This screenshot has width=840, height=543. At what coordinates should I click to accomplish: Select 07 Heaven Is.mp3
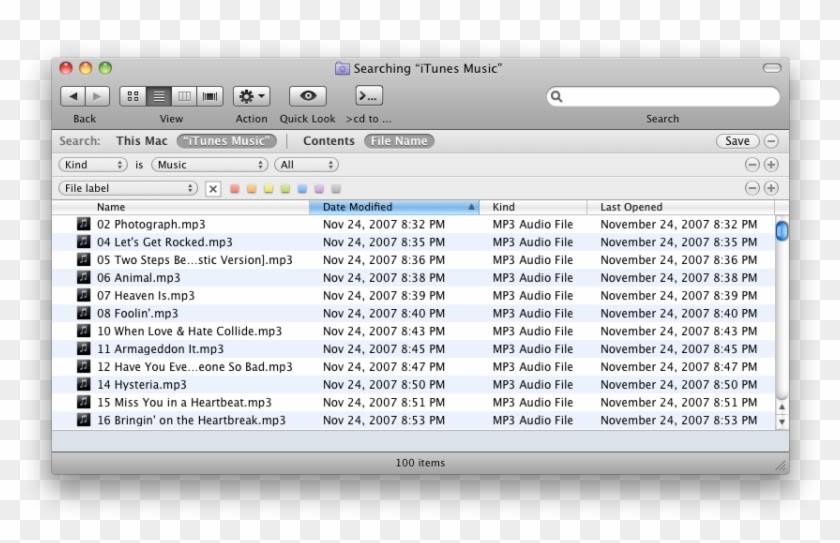414,296
